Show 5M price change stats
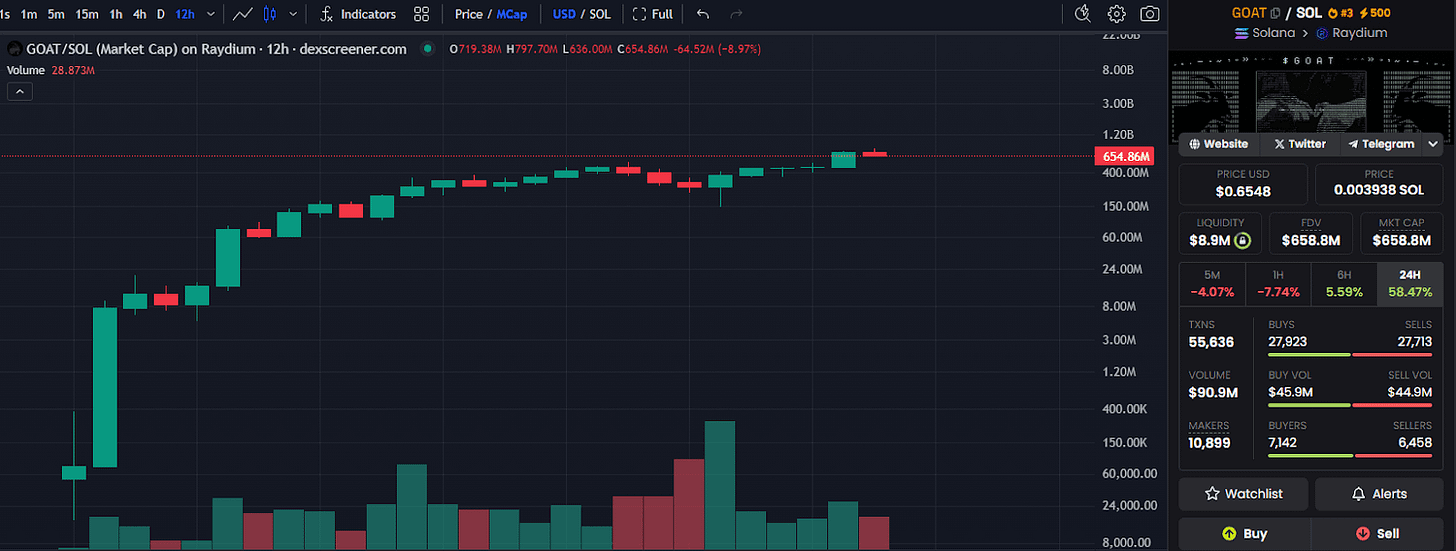 tap(1212, 285)
